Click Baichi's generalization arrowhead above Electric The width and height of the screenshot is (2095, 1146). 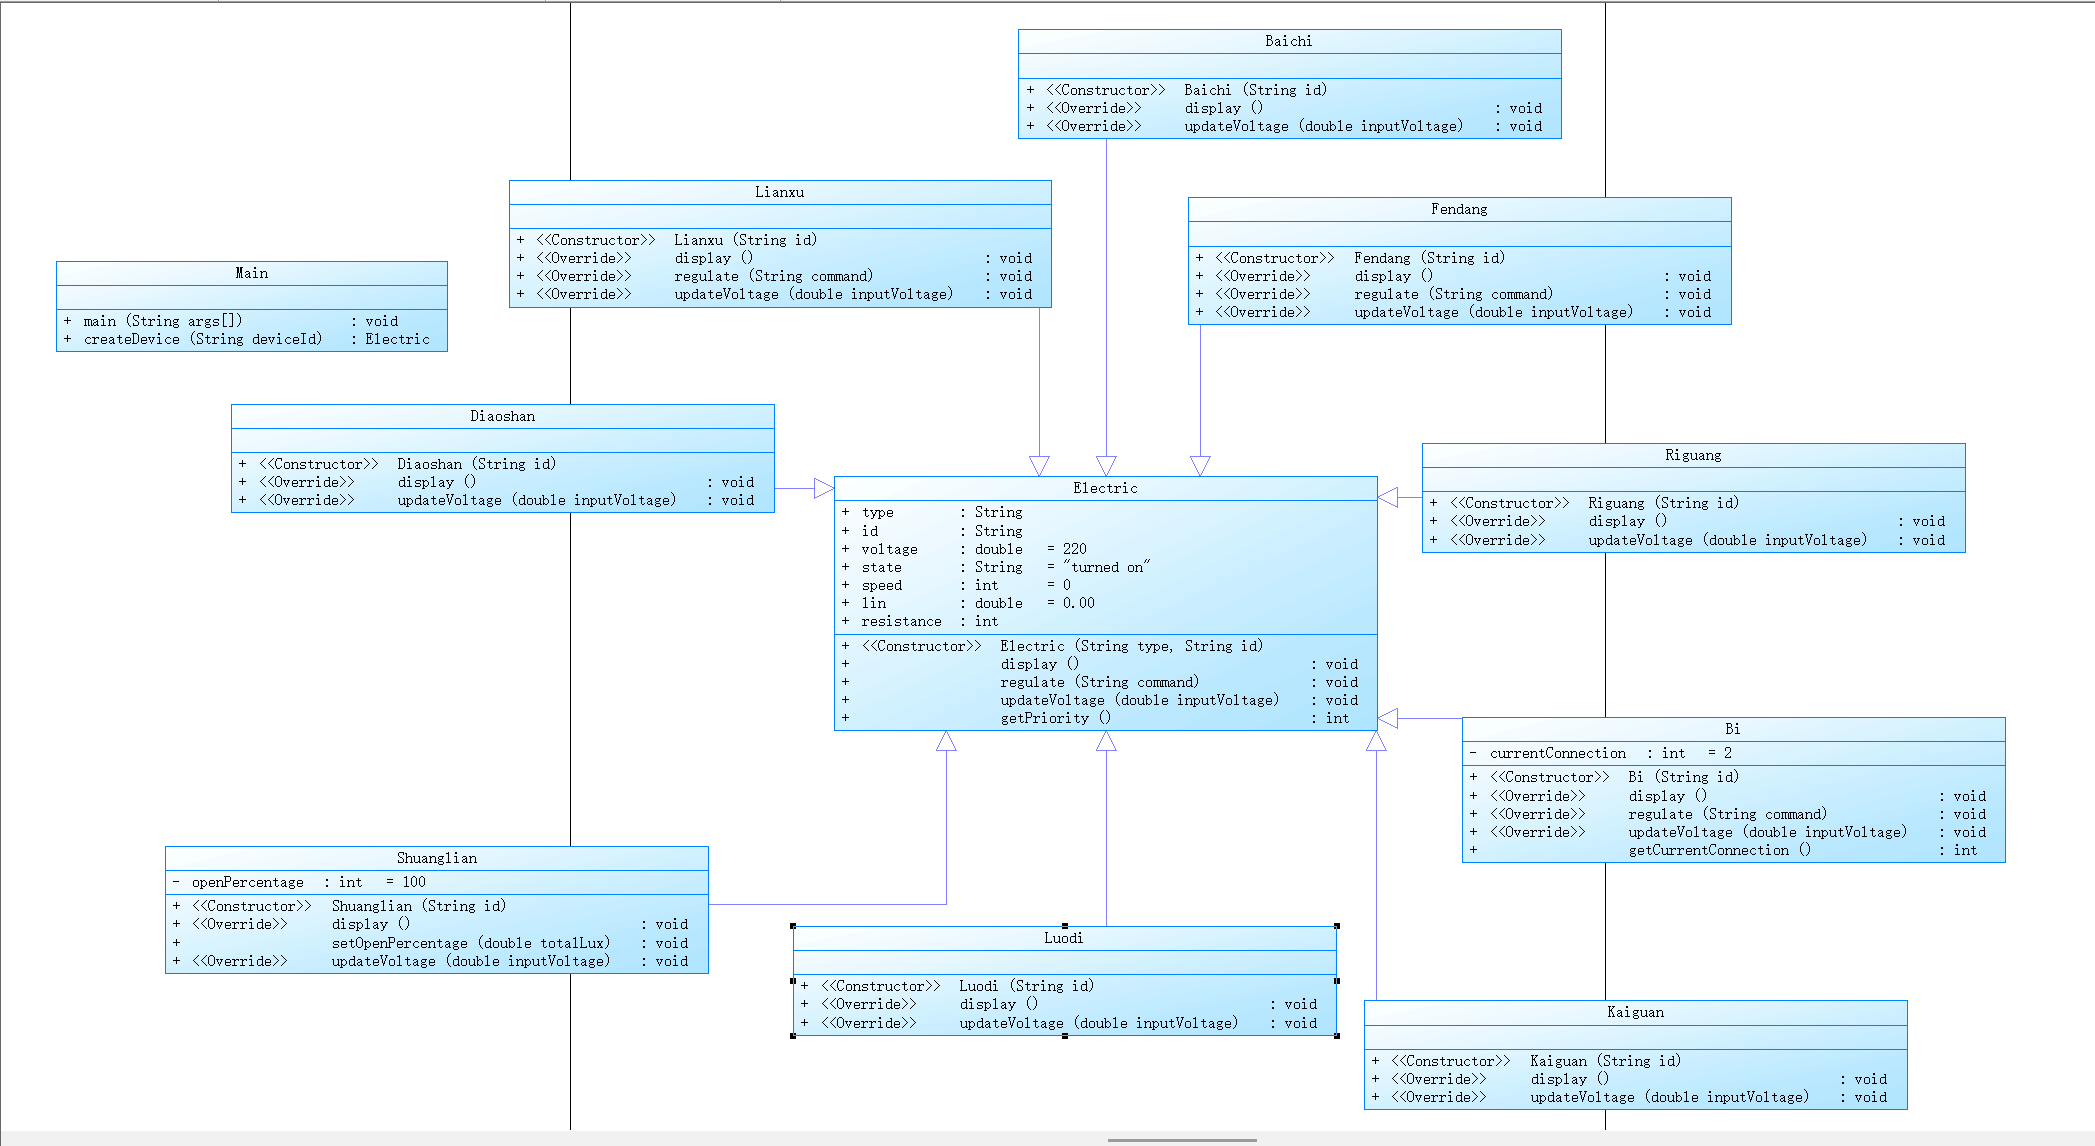click(x=1106, y=466)
